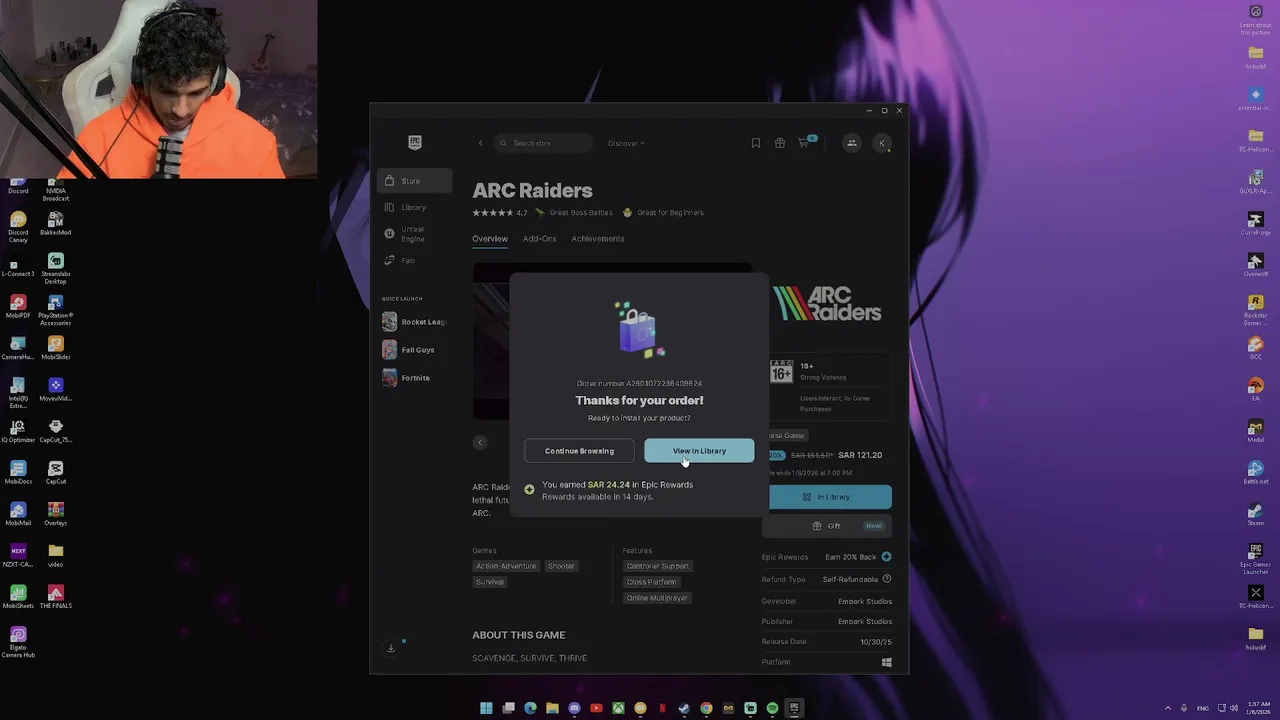Screen dimensions: 1280x720
Task: Open the shopping cart icon
Action: (803, 143)
